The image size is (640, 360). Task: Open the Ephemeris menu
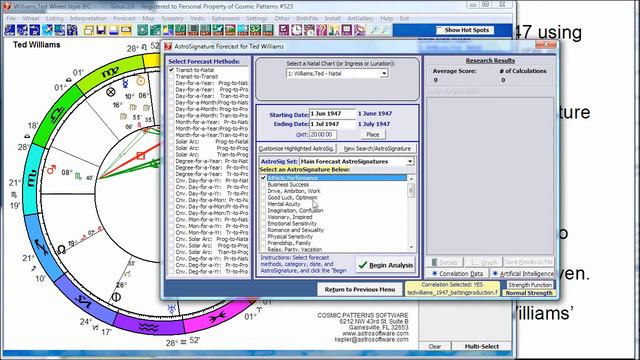click(x=225, y=19)
